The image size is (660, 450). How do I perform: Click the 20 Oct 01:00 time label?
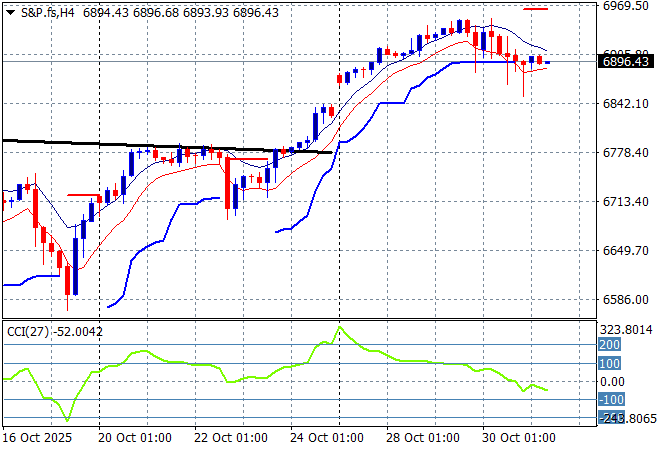tap(137, 438)
